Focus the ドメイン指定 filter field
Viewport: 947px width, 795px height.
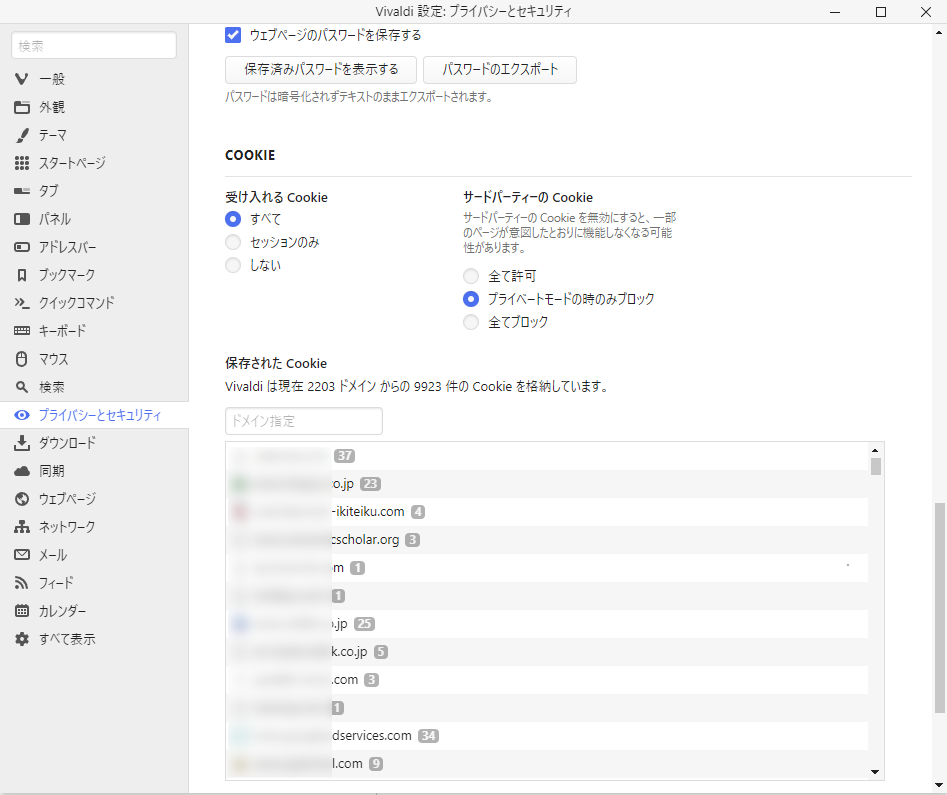click(304, 421)
